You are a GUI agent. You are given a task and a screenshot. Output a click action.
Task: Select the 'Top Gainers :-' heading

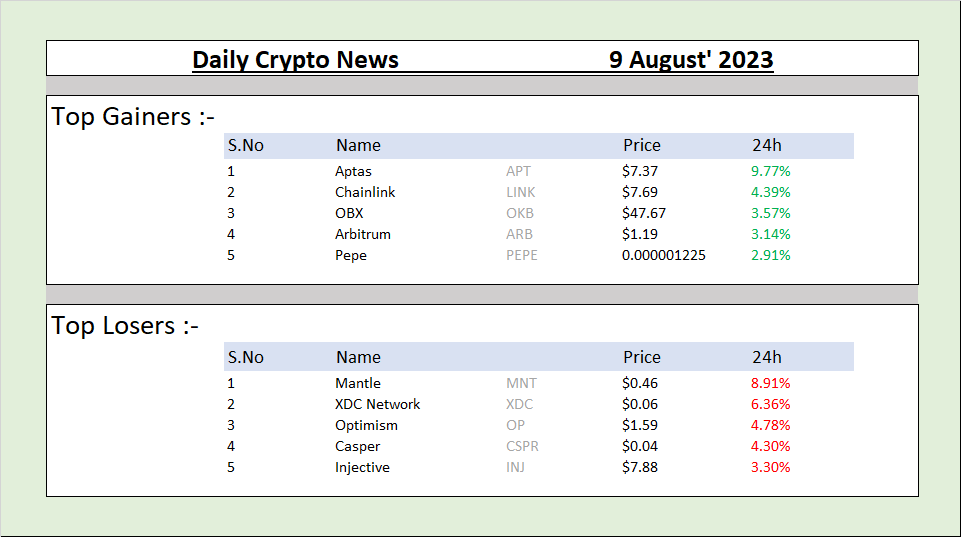(x=133, y=116)
